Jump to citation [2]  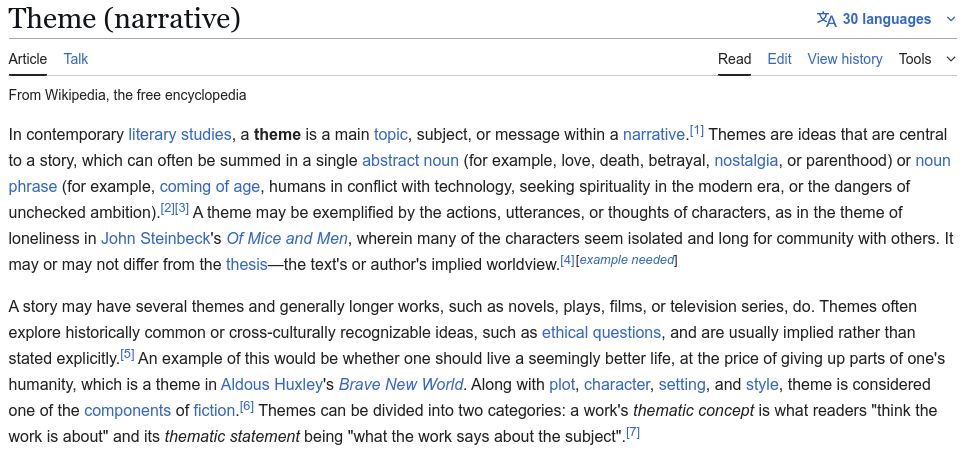[167, 209]
